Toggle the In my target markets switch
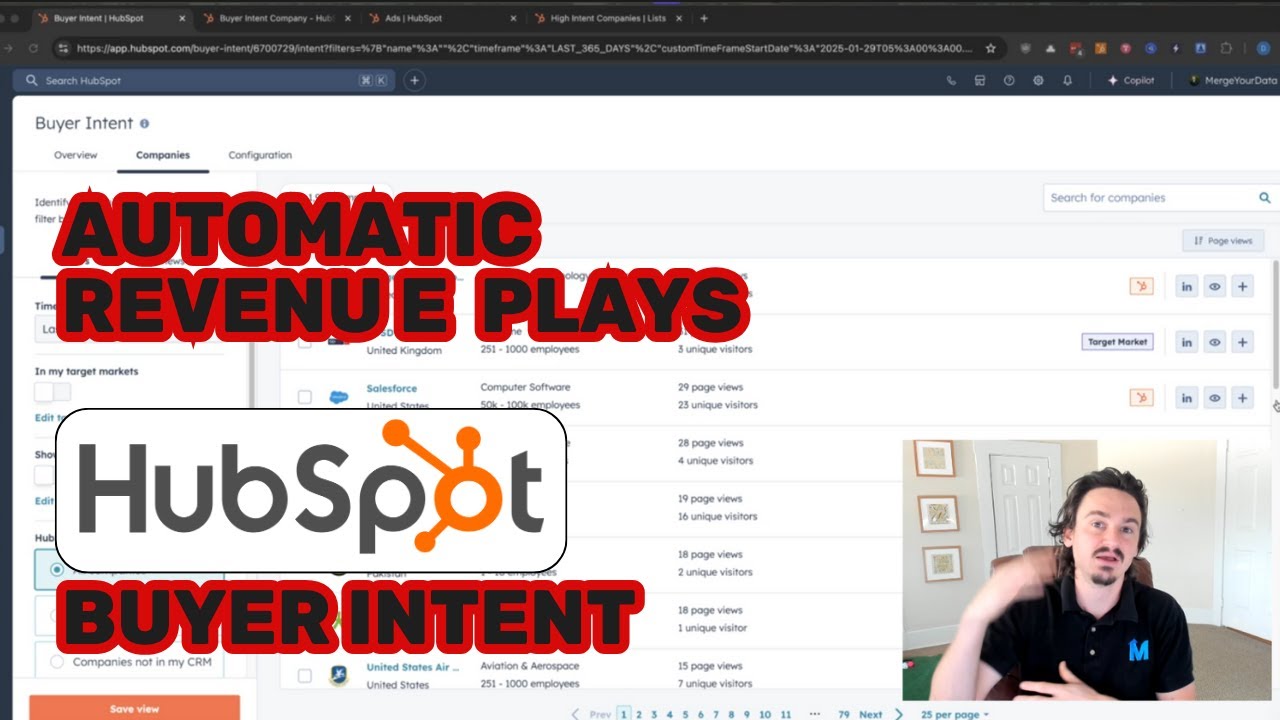This screenshot has width=1280, height=720. pos(53,392)
